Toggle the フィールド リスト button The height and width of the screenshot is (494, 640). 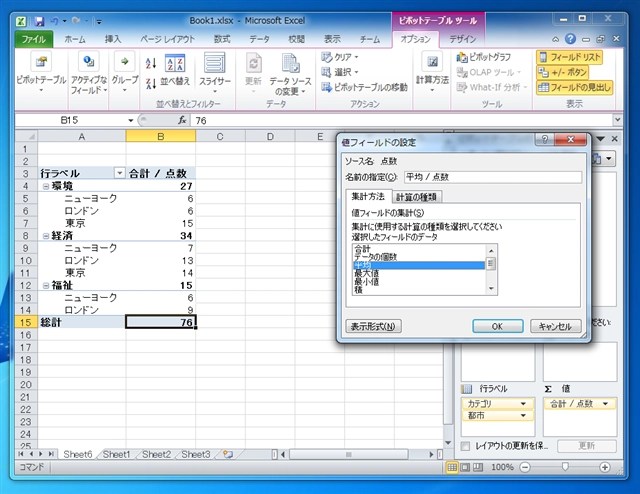click(x=570, y=57)
